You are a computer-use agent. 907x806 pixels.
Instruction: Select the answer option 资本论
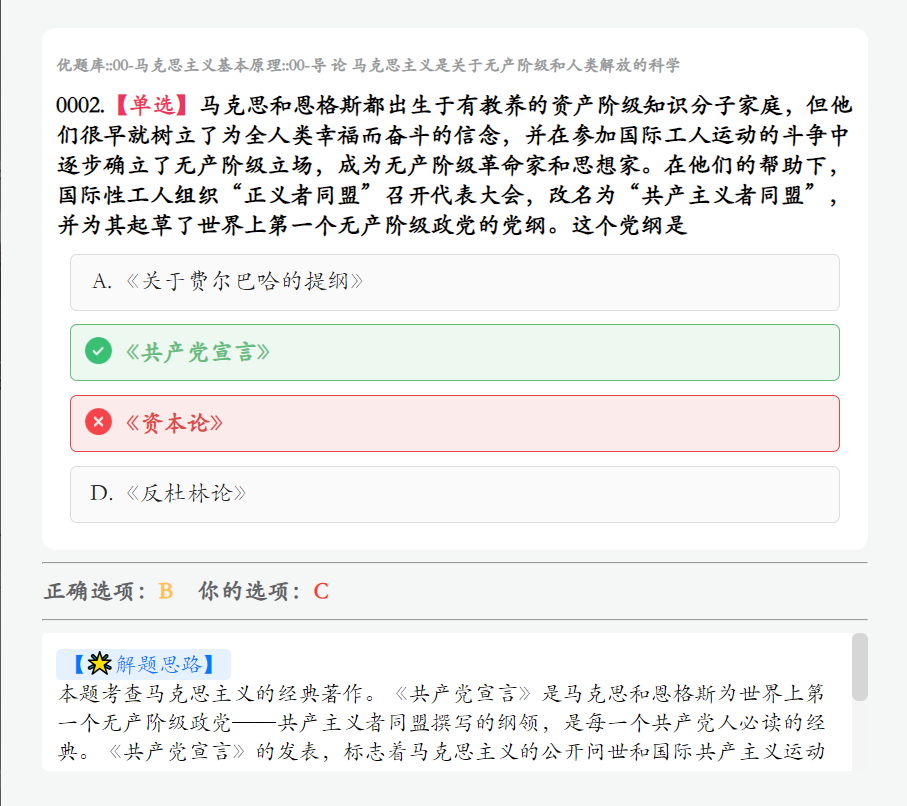point(455,424)
